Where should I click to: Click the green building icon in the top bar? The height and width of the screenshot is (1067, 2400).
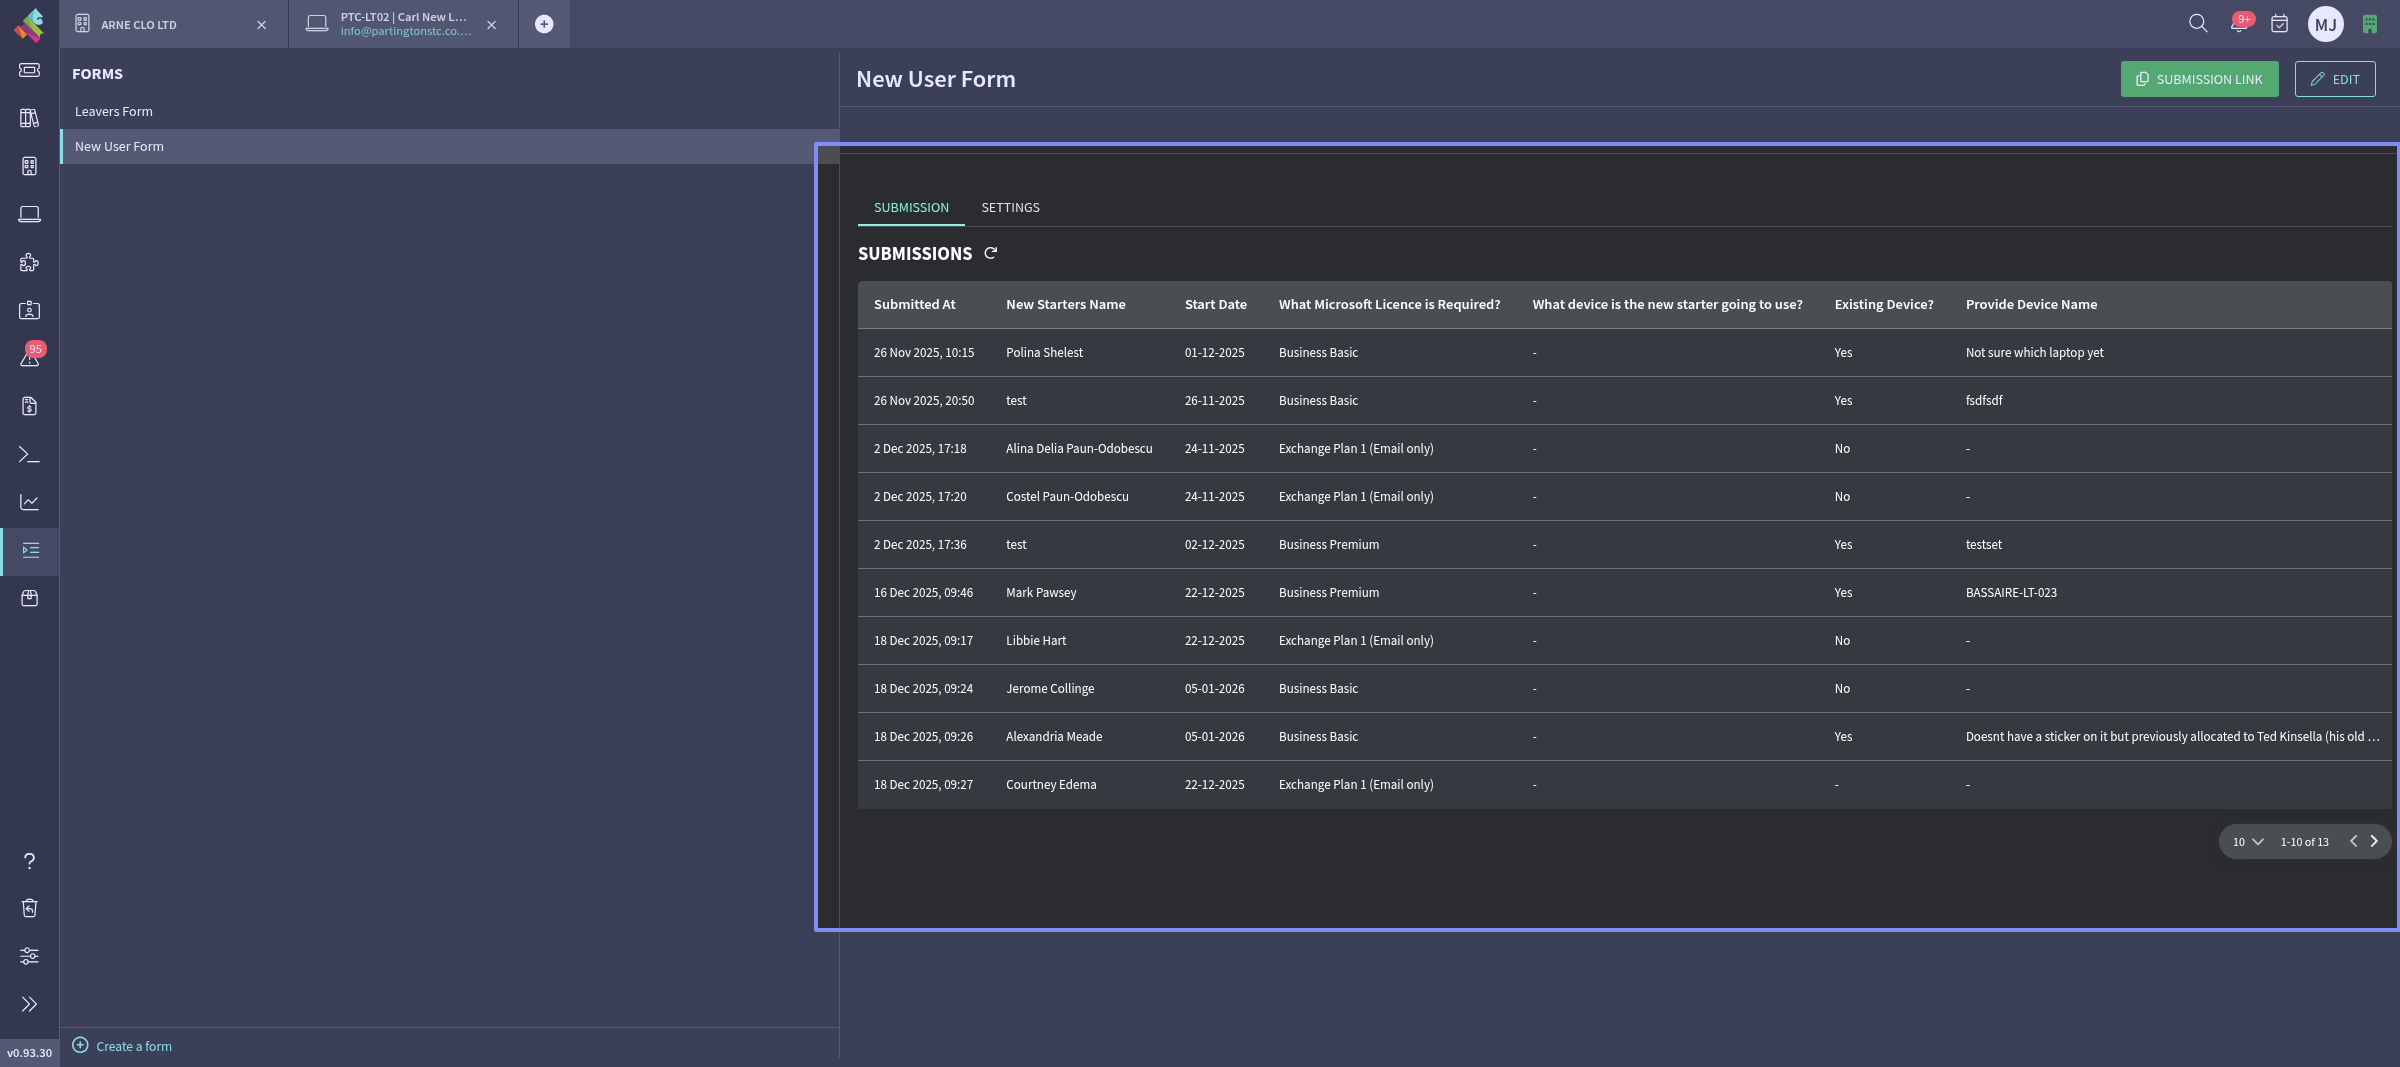click(2370, 24)
